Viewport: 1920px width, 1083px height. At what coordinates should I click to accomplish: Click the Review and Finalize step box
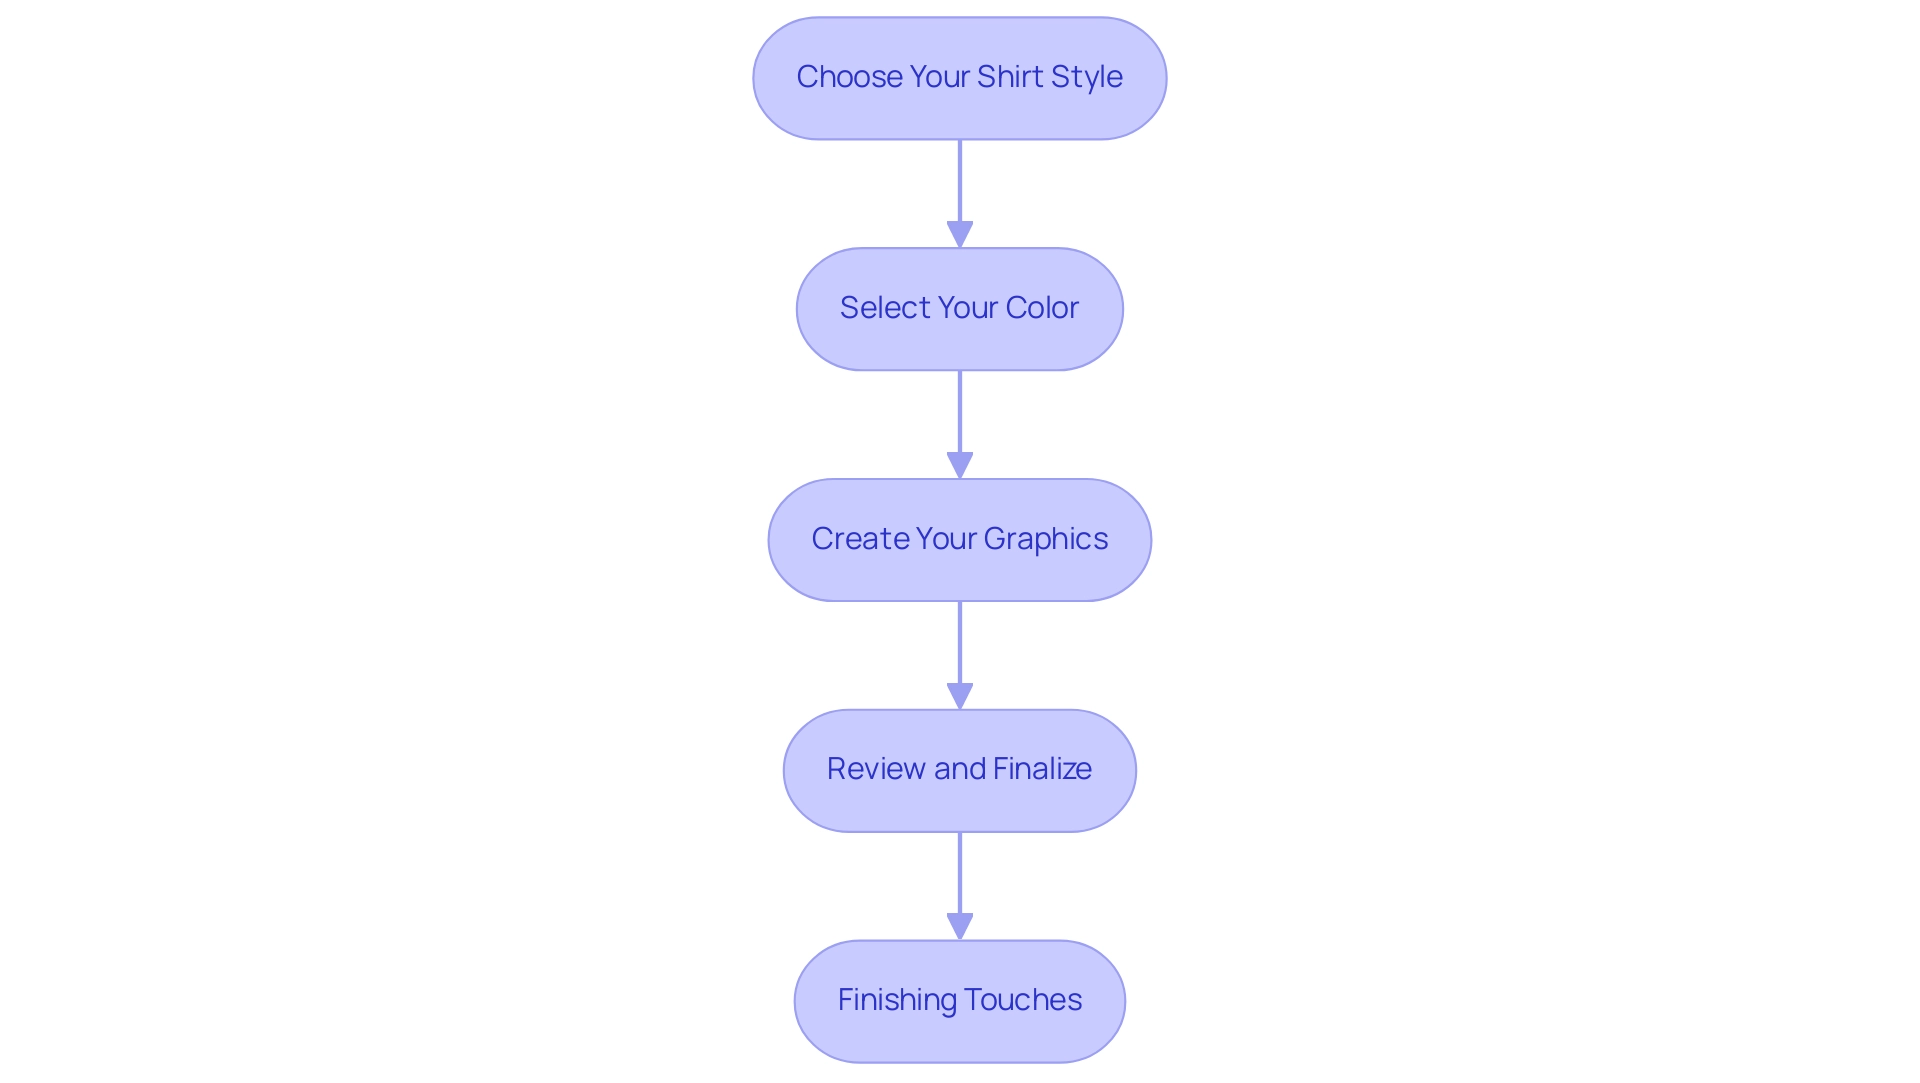pos(959,769)
